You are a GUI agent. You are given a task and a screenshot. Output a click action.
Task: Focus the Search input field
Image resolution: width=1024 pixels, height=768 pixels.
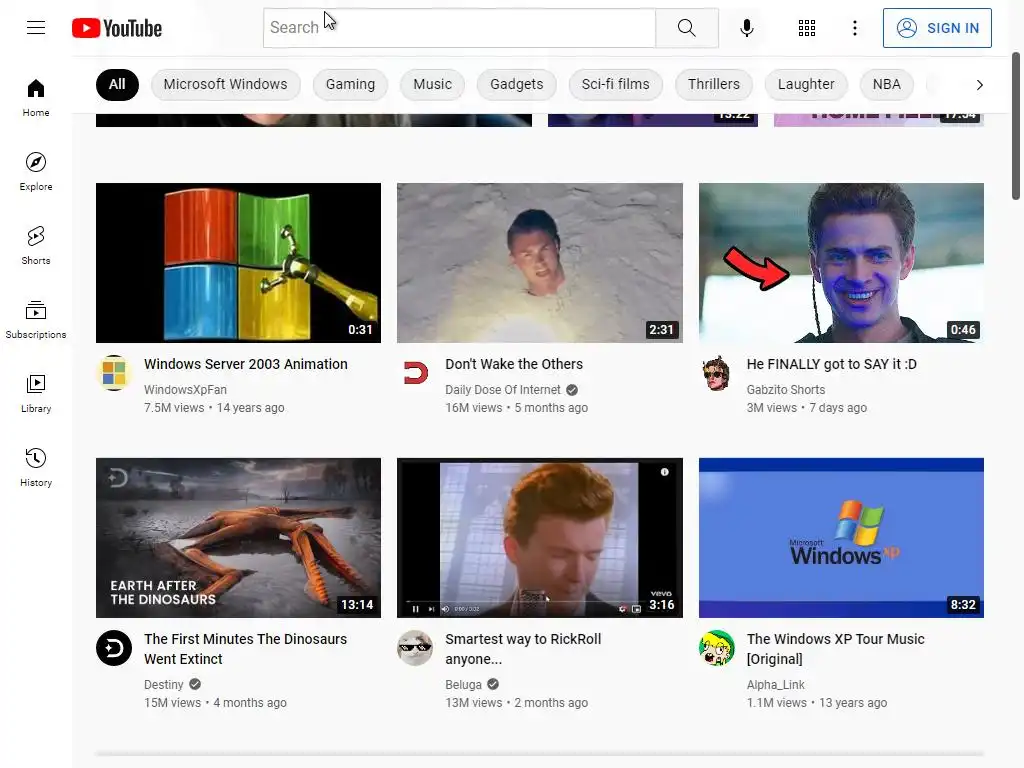[x=459, y=28]
